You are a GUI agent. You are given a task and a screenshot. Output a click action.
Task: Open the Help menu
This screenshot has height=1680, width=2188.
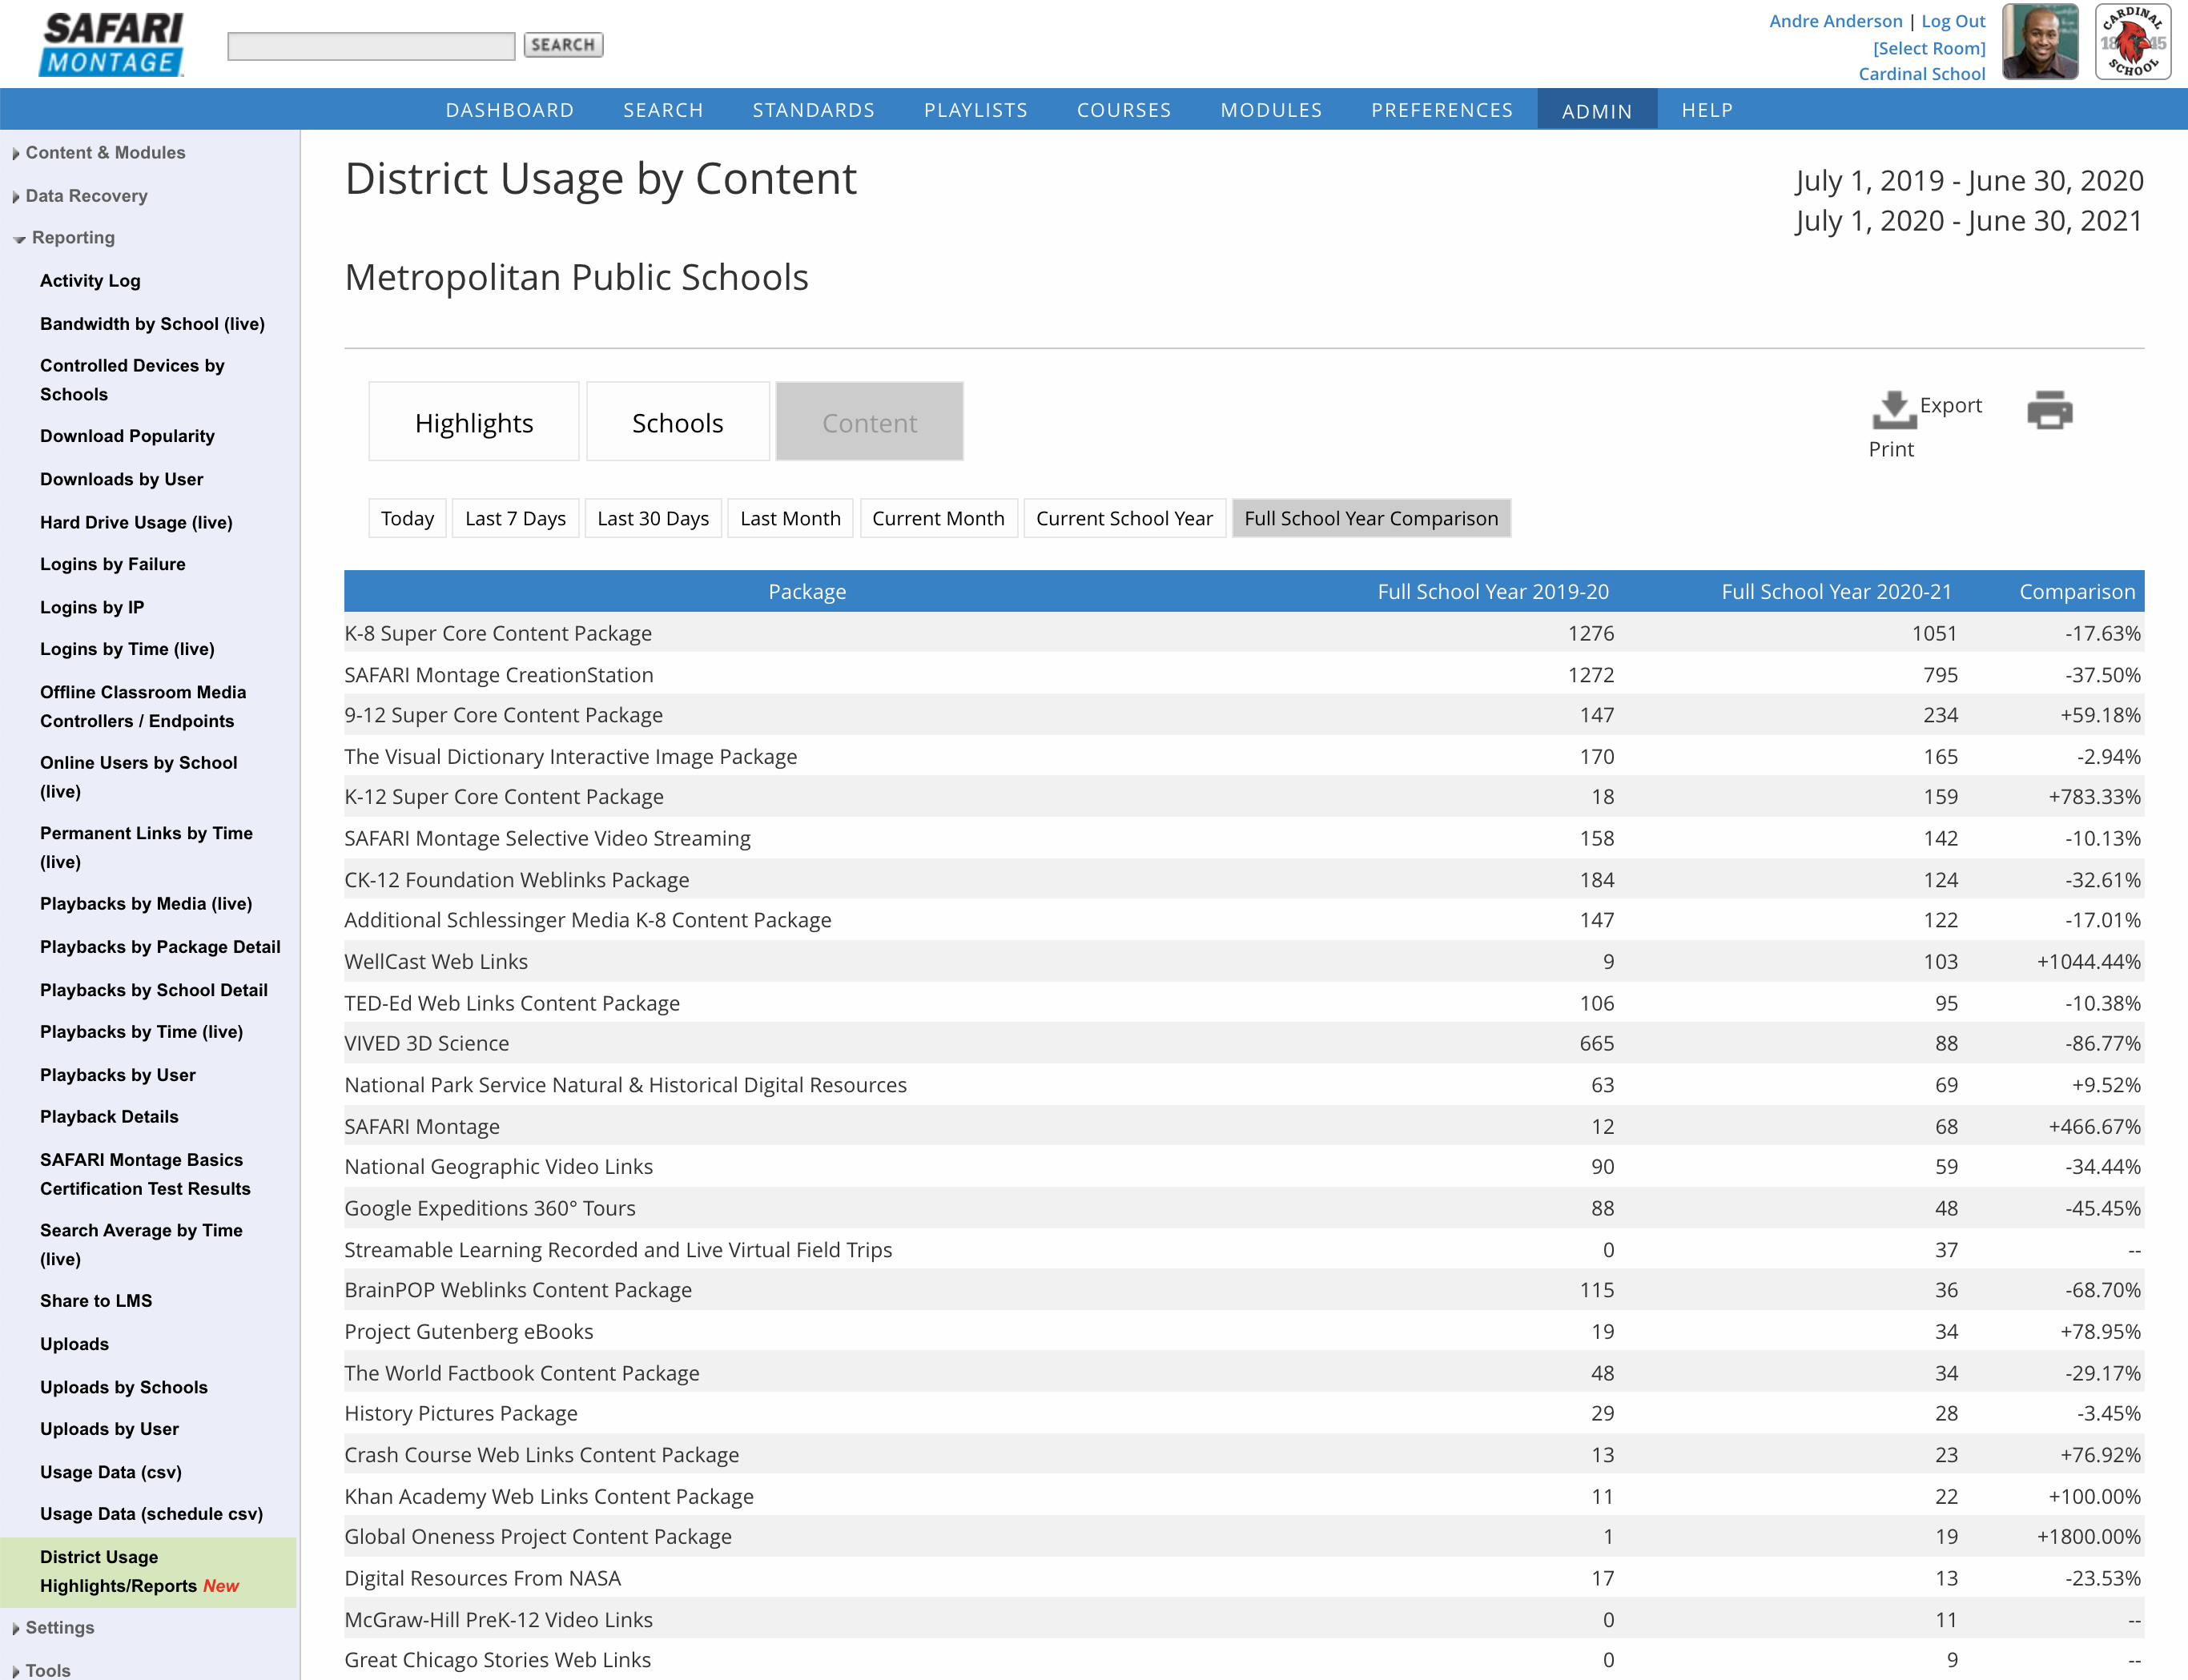(1706, 110)
